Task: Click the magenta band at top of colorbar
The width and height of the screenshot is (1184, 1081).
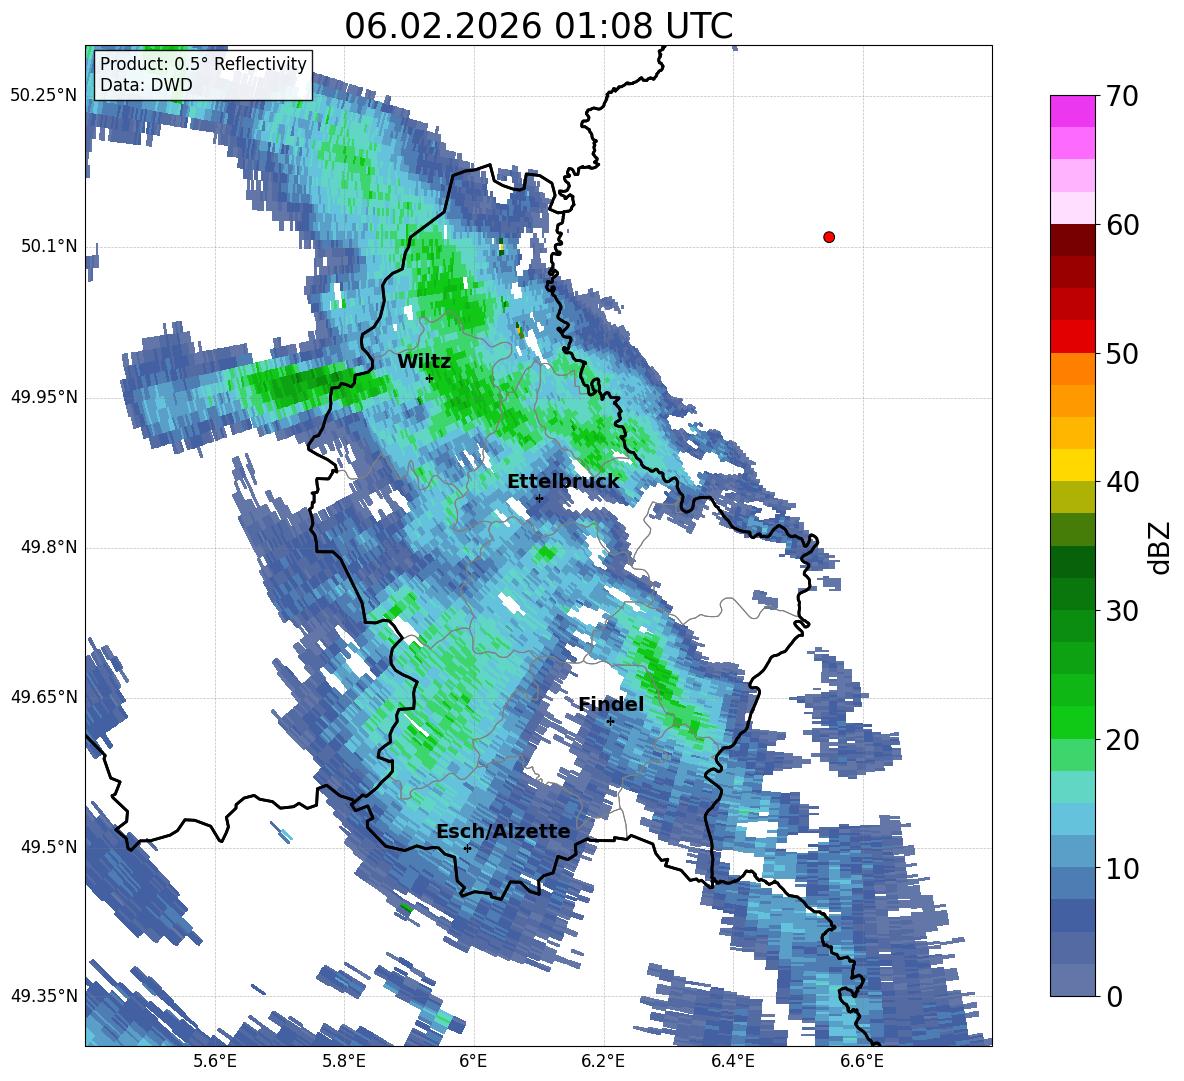Action: point(1072,111)
